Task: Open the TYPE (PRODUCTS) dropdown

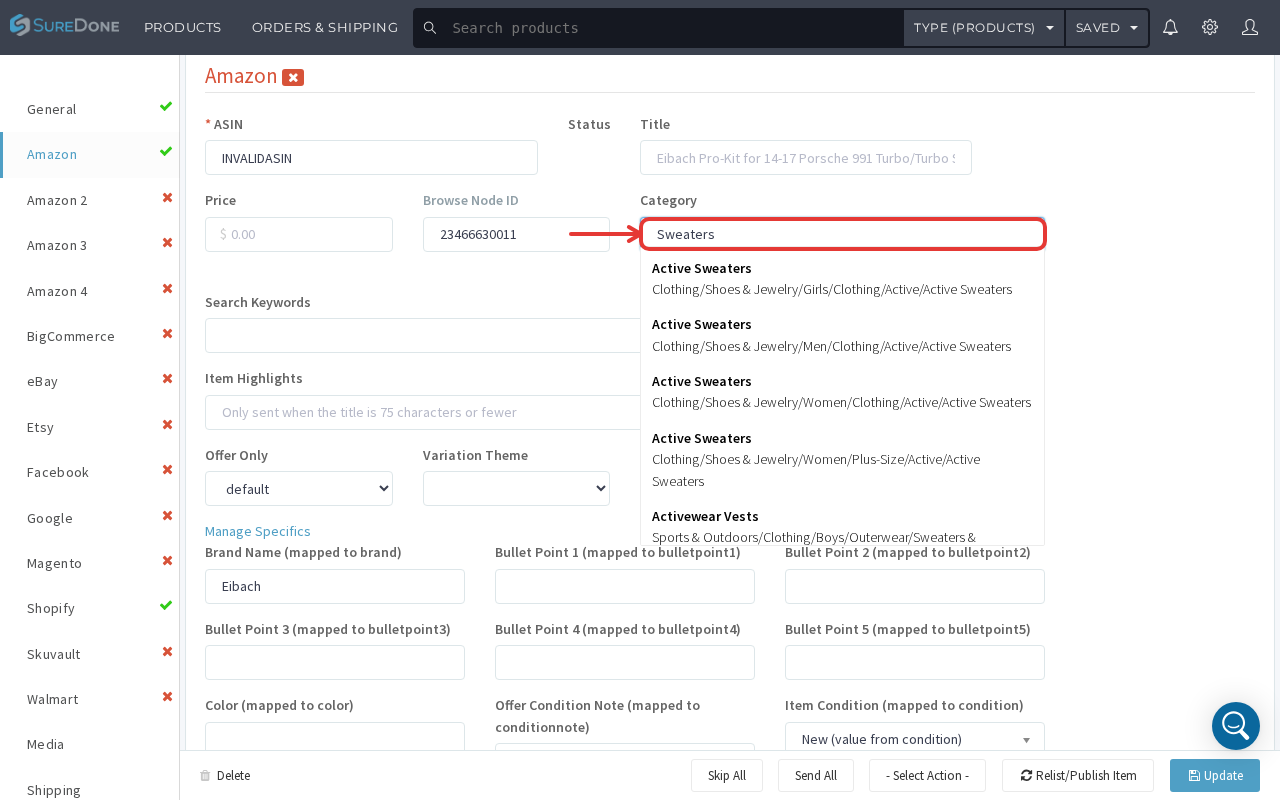Action: [984, 28]
